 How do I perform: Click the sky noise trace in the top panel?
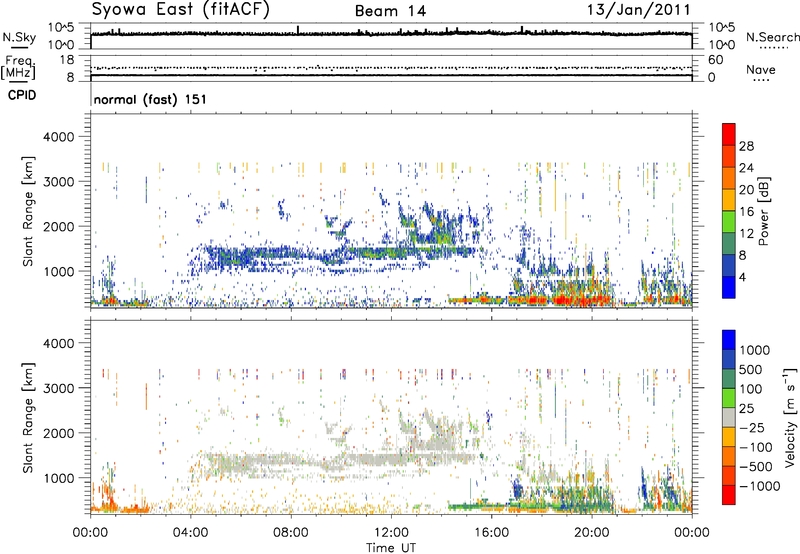tap(391, 34)
